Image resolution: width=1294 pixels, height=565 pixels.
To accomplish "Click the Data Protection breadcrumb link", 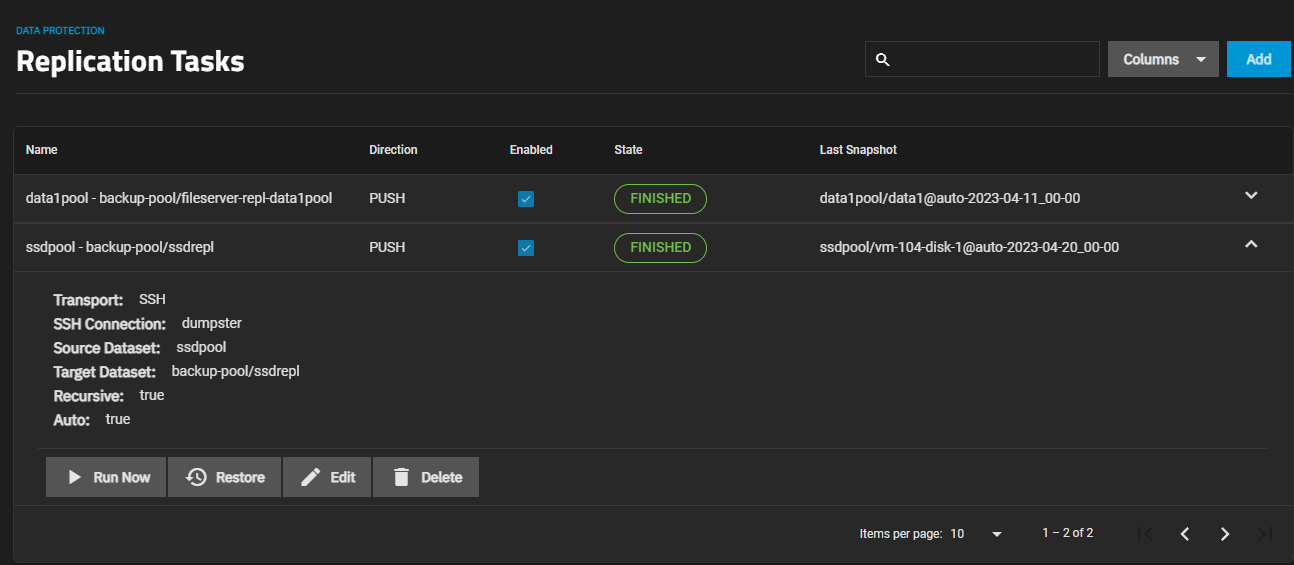I will click(60, 31).
